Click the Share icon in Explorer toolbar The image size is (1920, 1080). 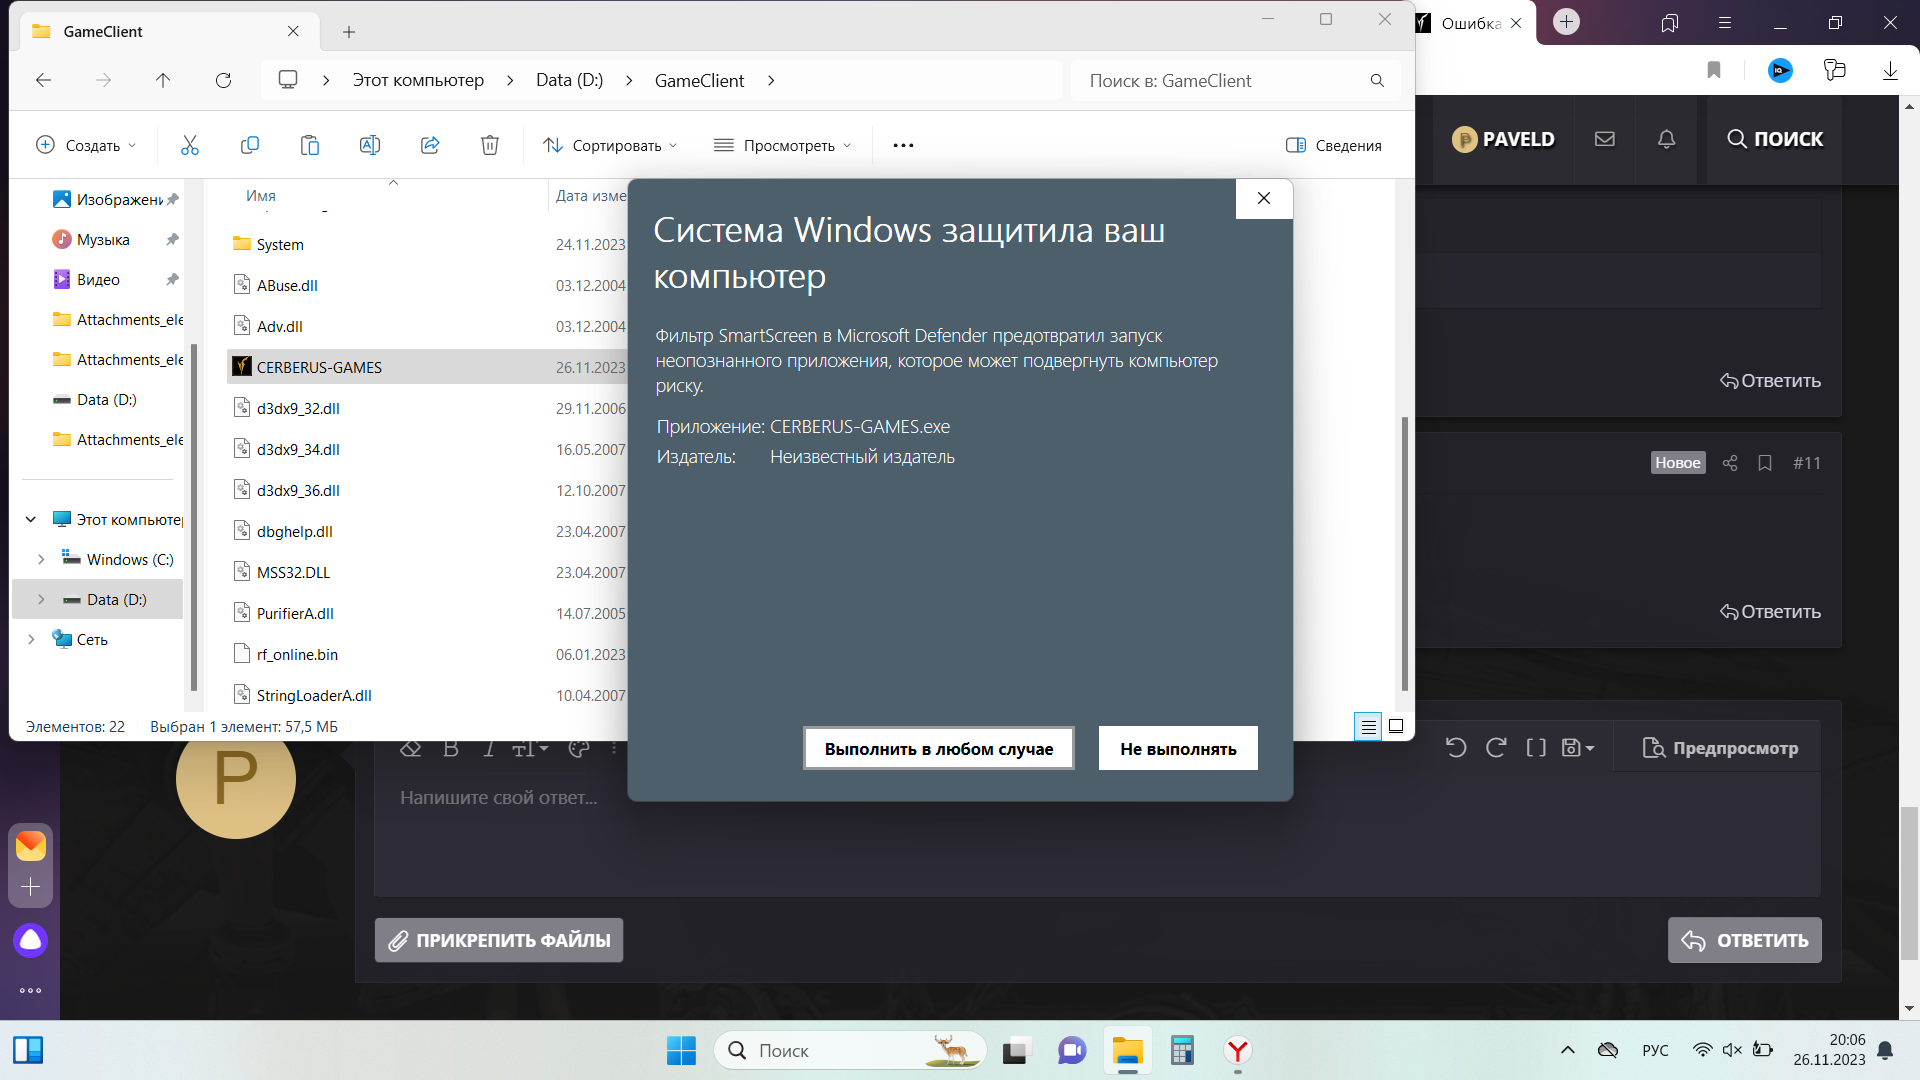click(430, 145)
